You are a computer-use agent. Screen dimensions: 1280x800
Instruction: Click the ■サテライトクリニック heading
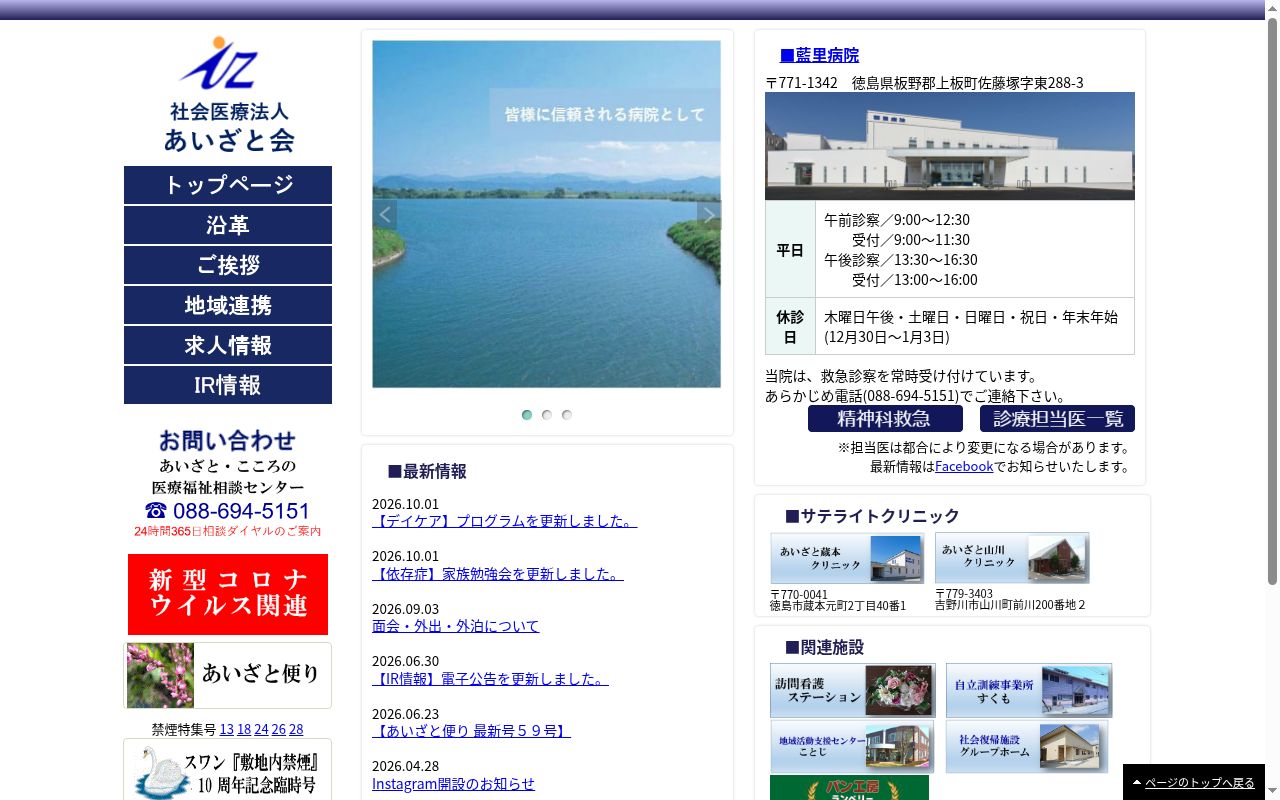click(x=872, y=516)
